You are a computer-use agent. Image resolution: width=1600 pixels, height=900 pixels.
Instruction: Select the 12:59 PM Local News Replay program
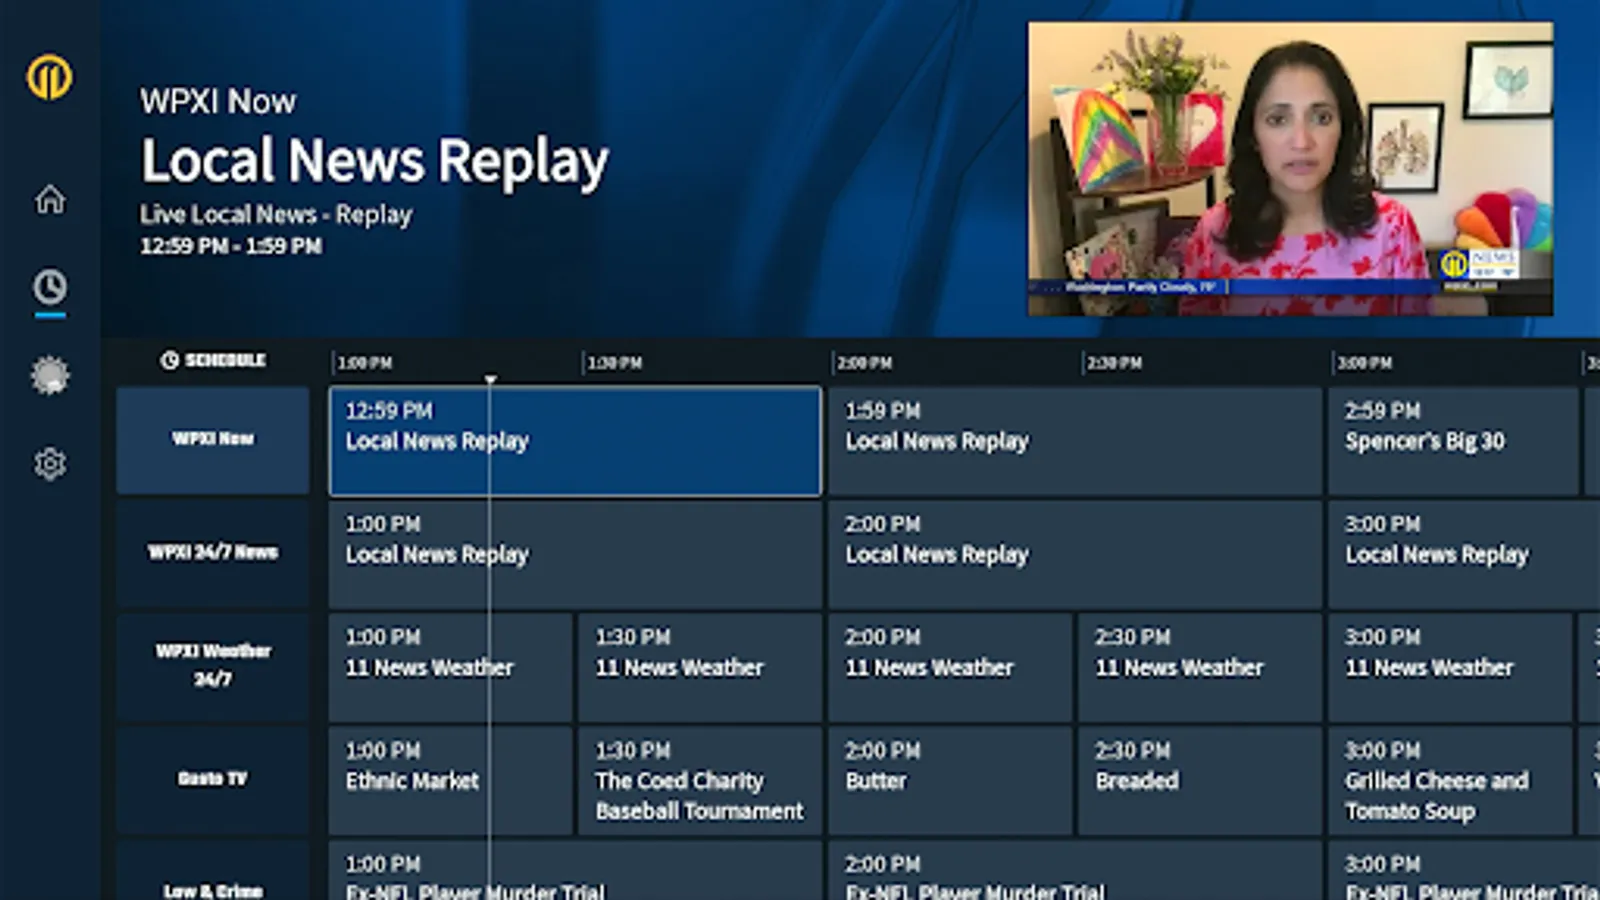(575, 441)
